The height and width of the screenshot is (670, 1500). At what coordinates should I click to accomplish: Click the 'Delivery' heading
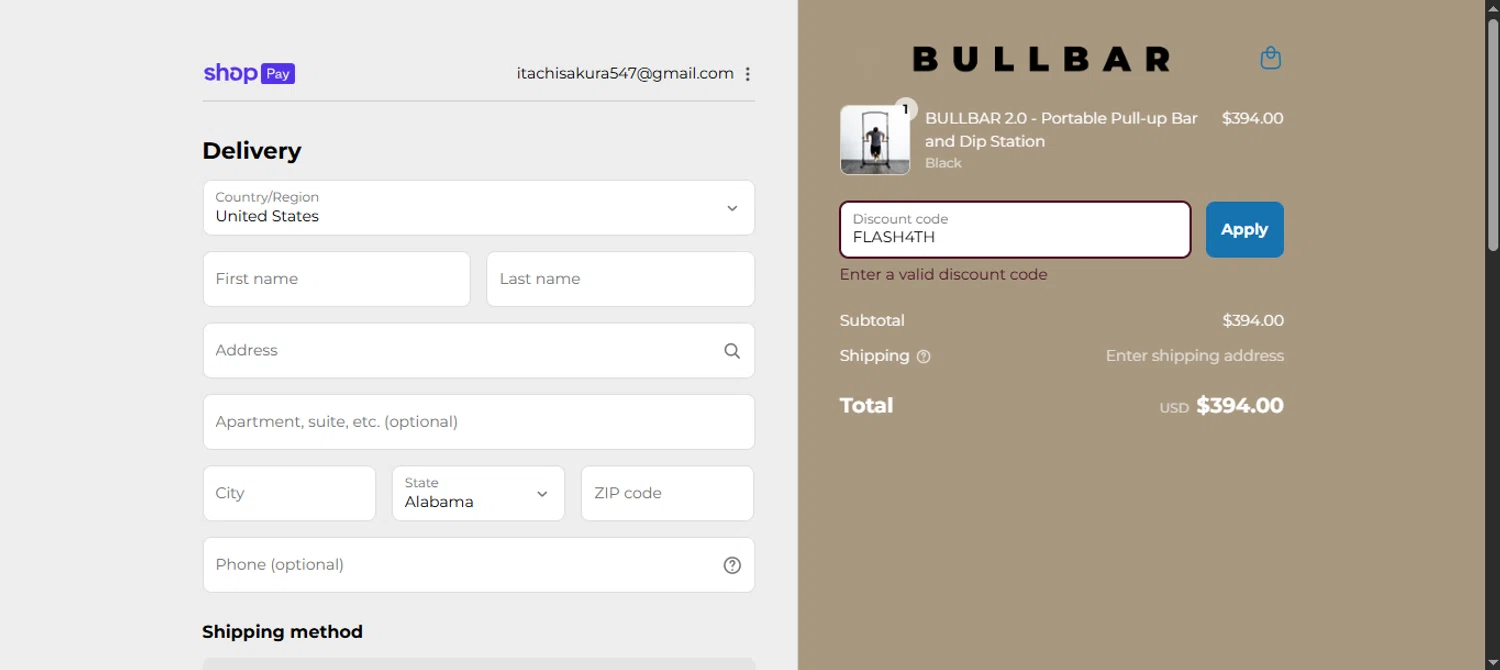pos(251,151)
